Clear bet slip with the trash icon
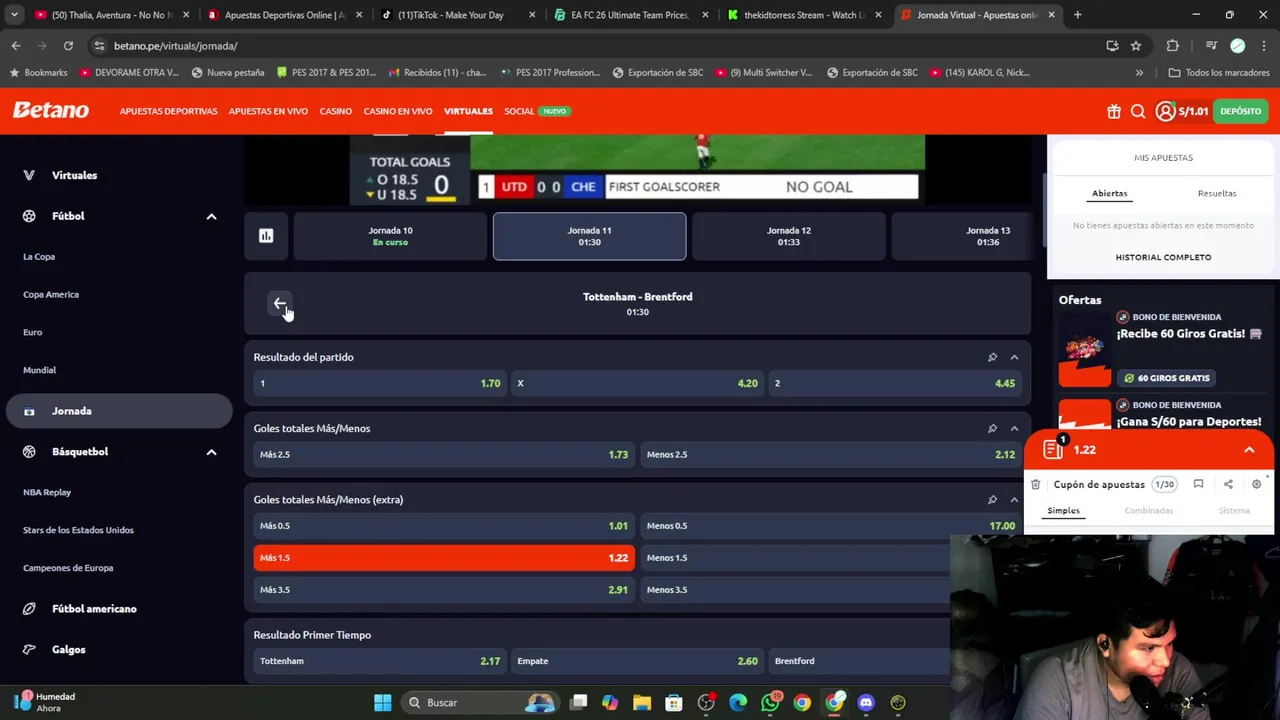Image resolution: width=1280 pixels, height=720 pixels. click(1036, 484)
